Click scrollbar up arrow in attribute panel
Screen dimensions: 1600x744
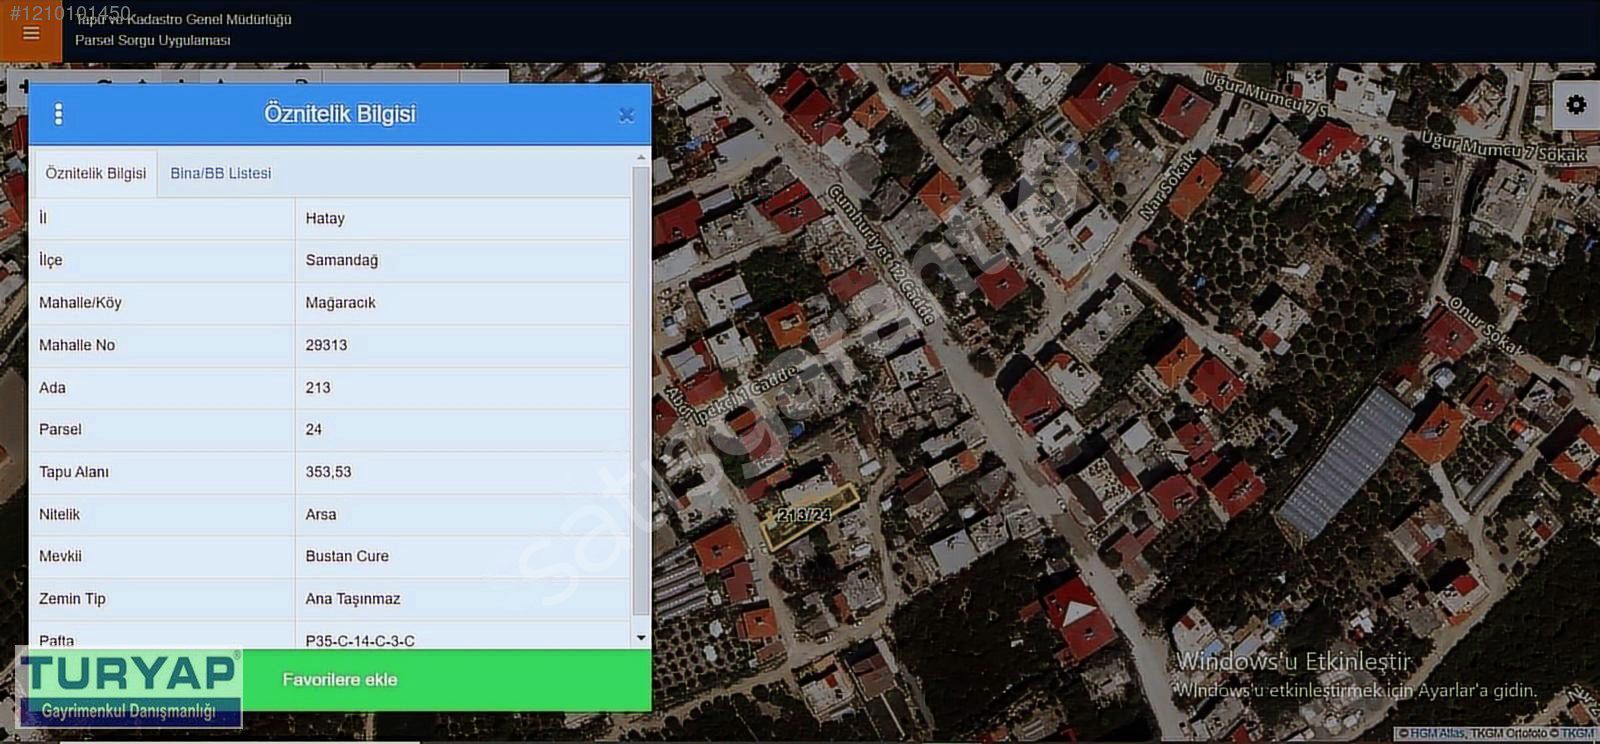[x=641, y=158]
